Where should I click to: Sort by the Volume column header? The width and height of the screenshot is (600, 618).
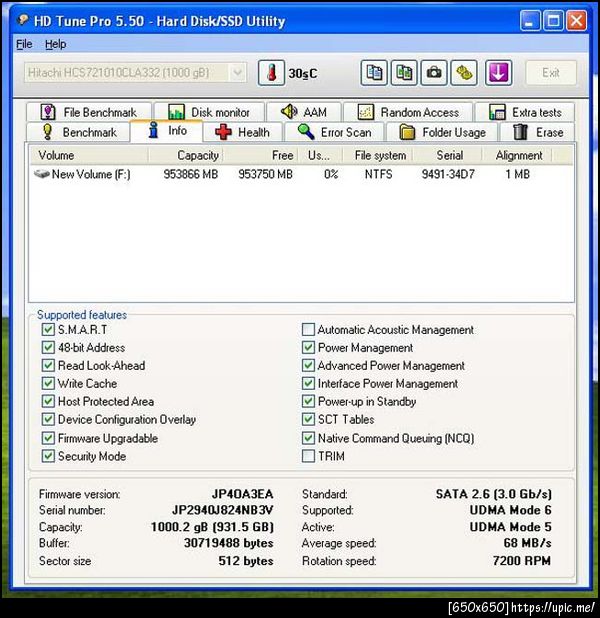click(x=89, y=155)
